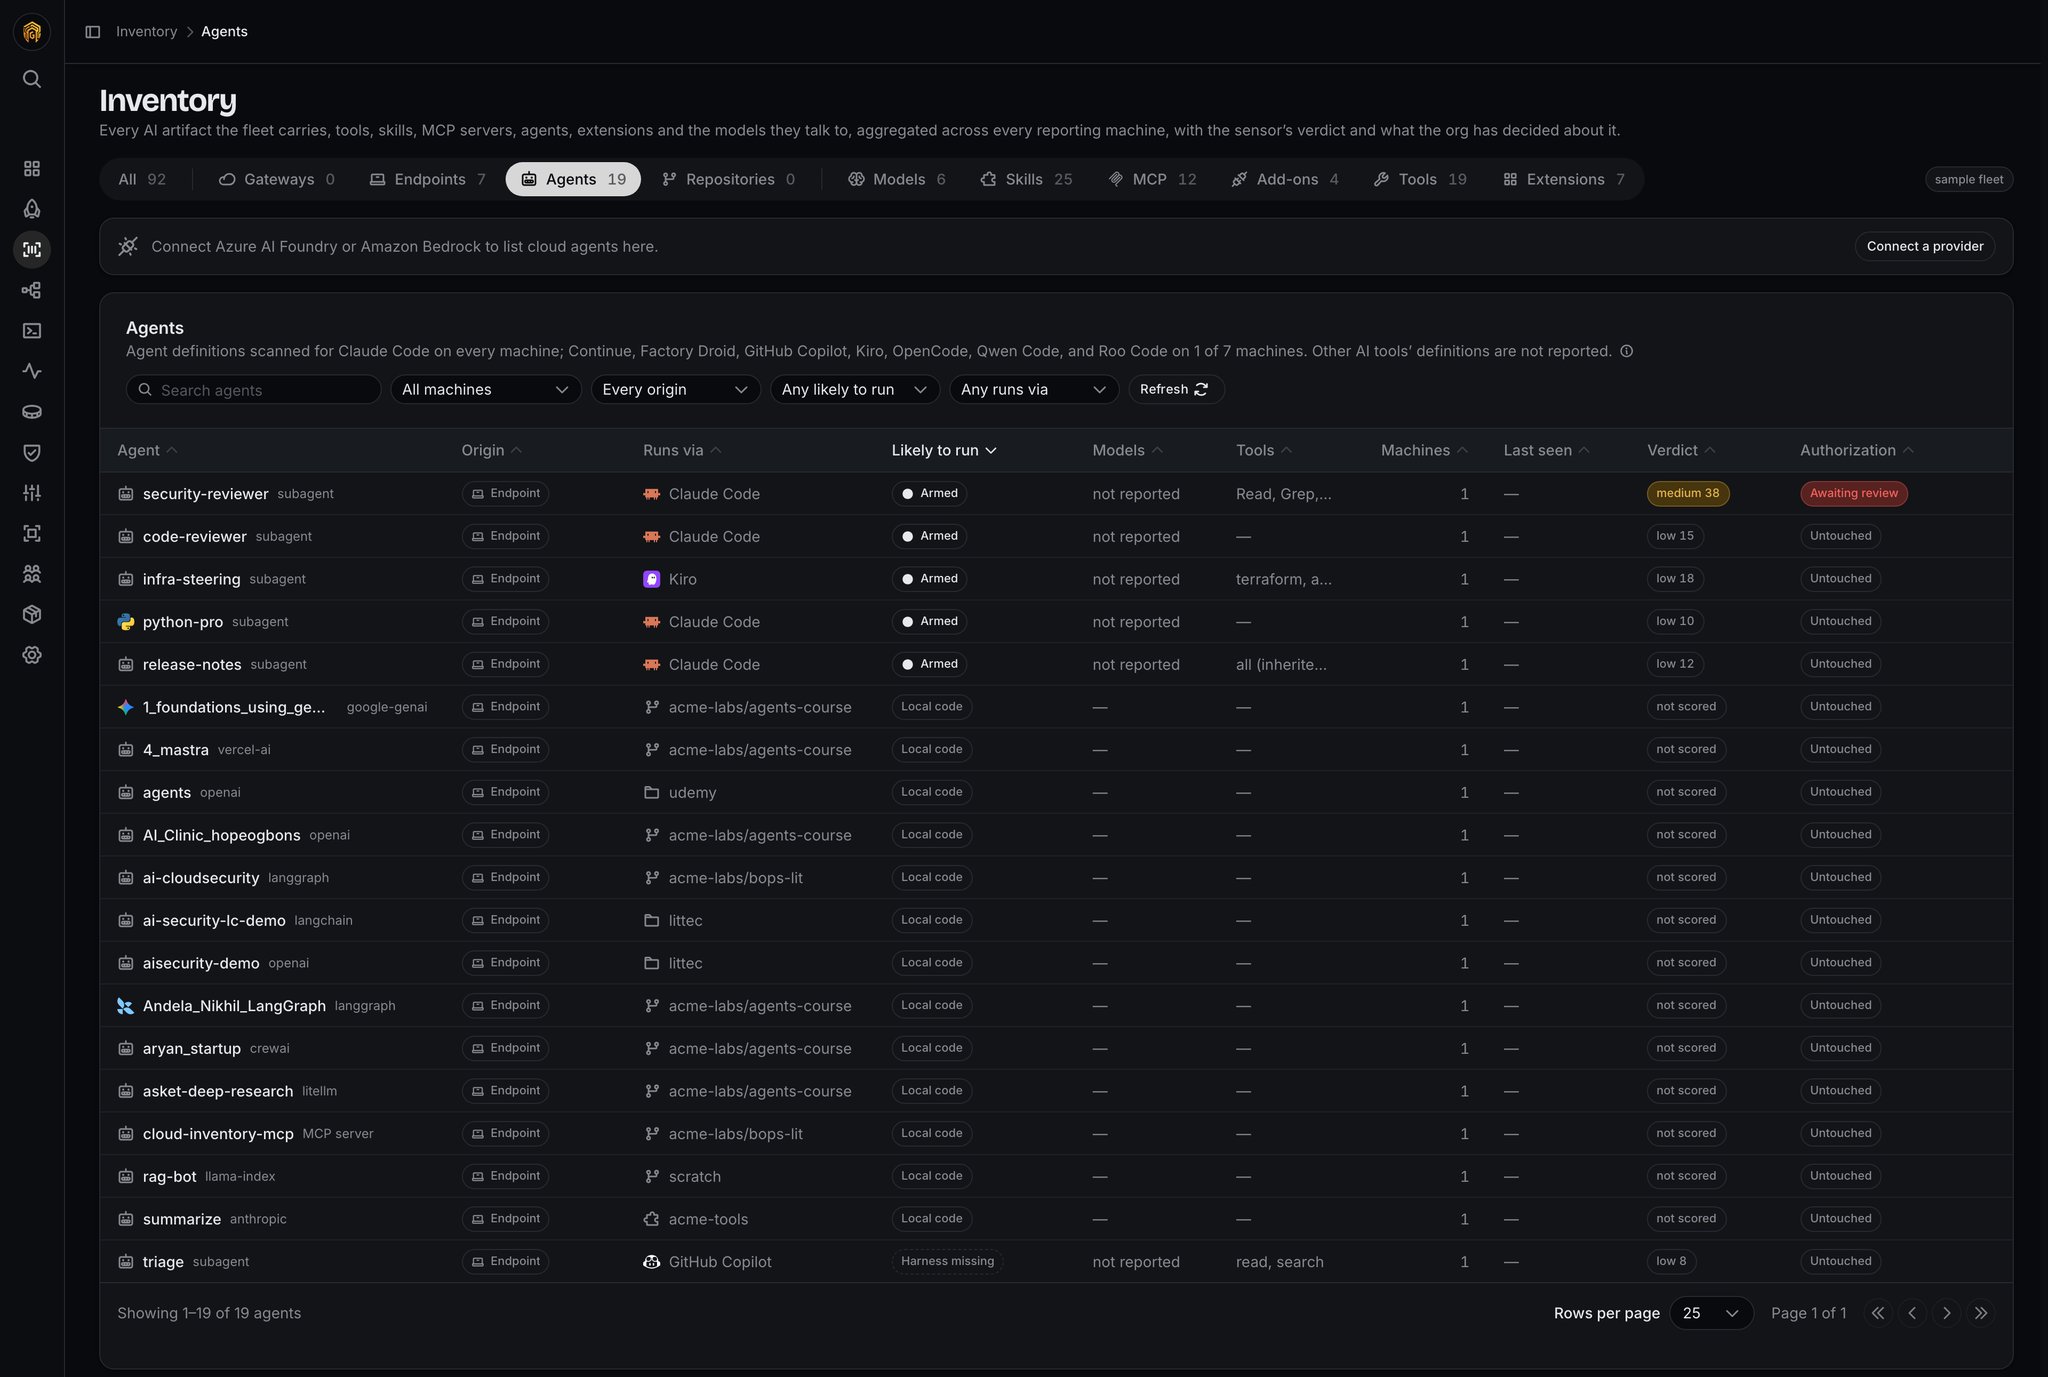Sort by the Verdict column header

point(1681,451)
